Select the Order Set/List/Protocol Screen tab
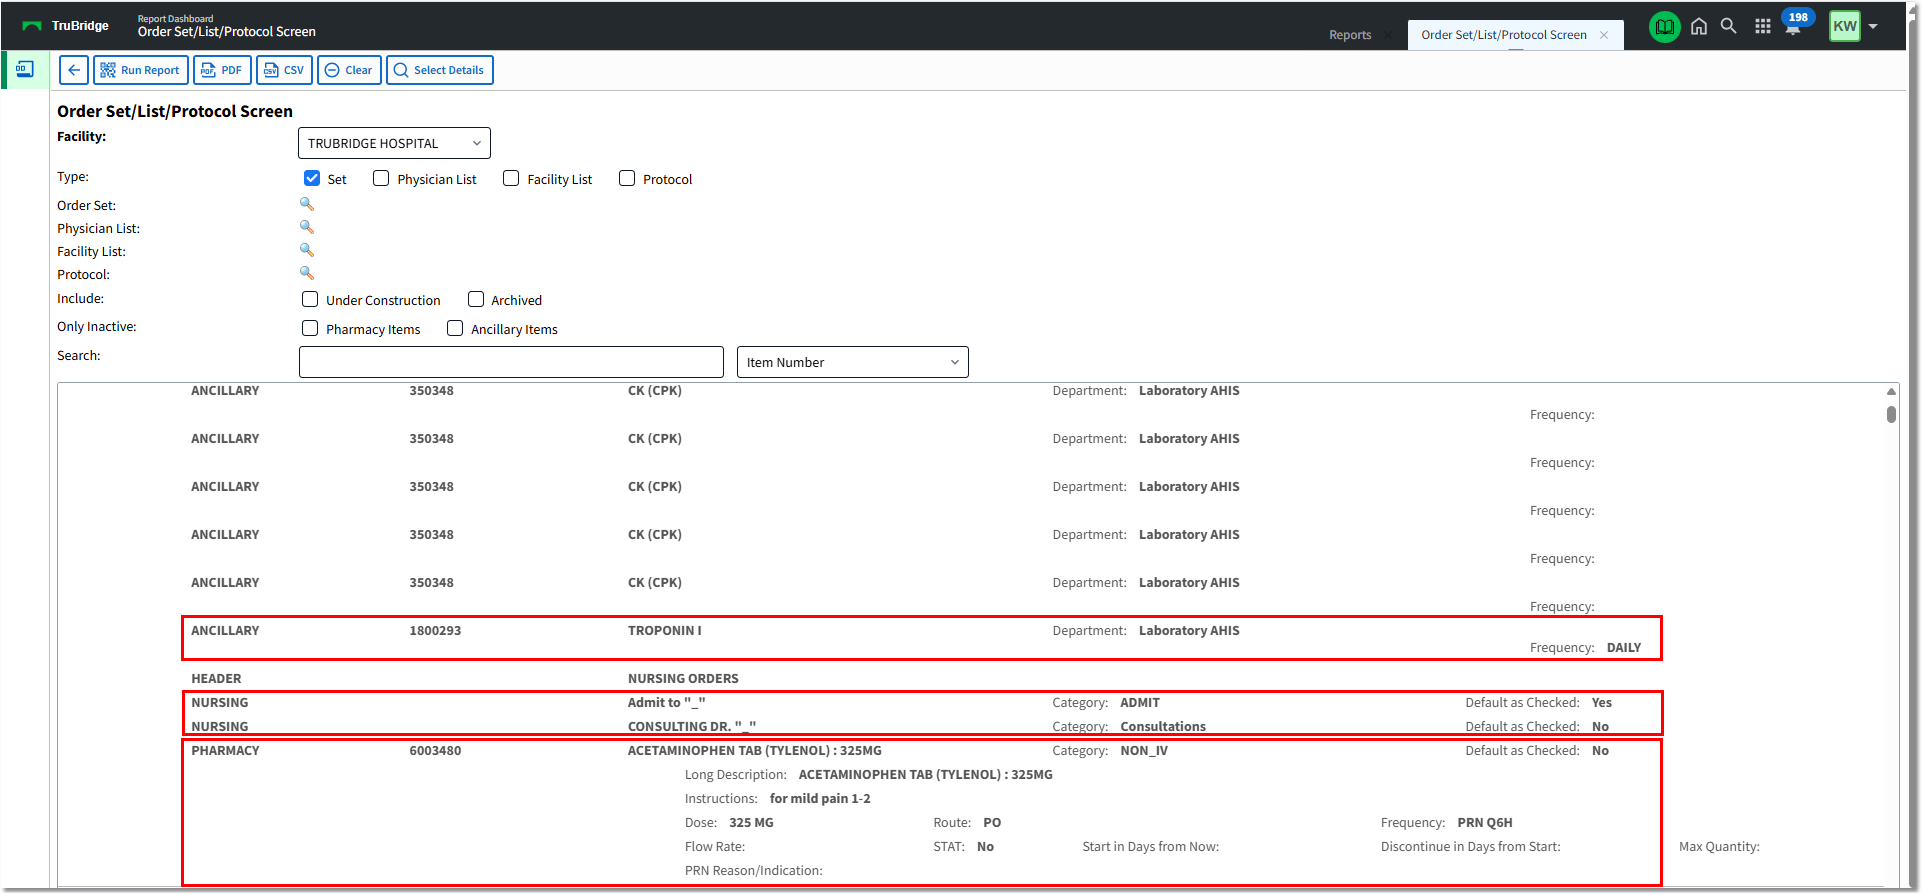1922x895 pixels. click(x=1504, y=35)
